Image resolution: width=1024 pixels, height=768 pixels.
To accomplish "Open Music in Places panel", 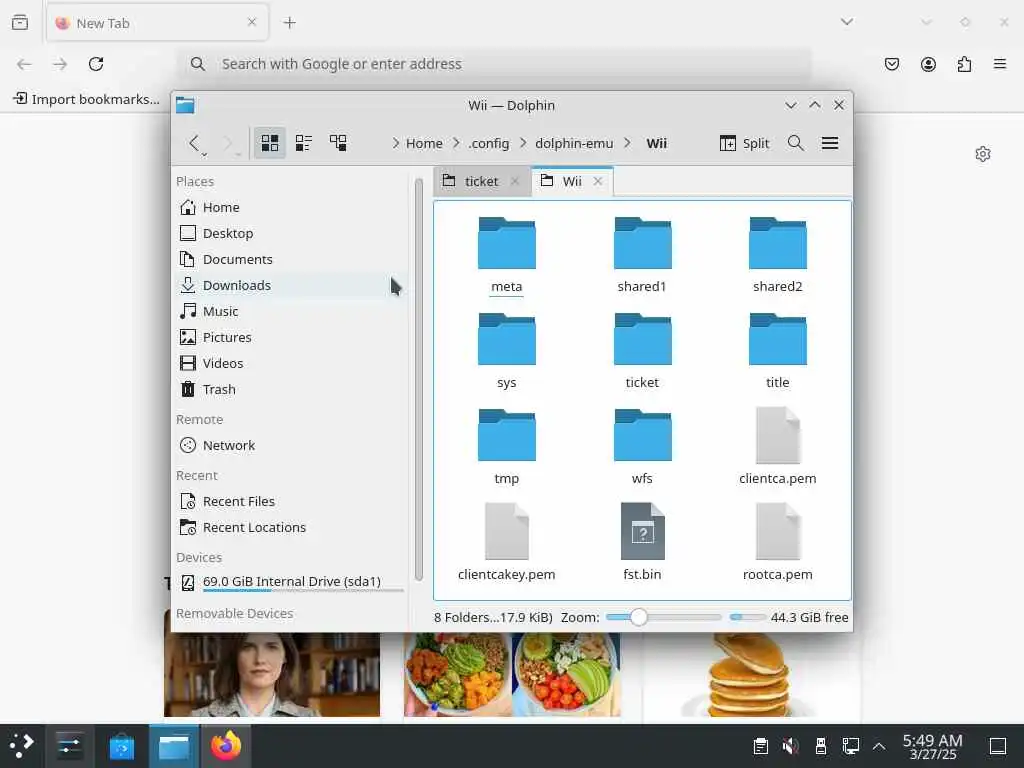I will (291, 312).
